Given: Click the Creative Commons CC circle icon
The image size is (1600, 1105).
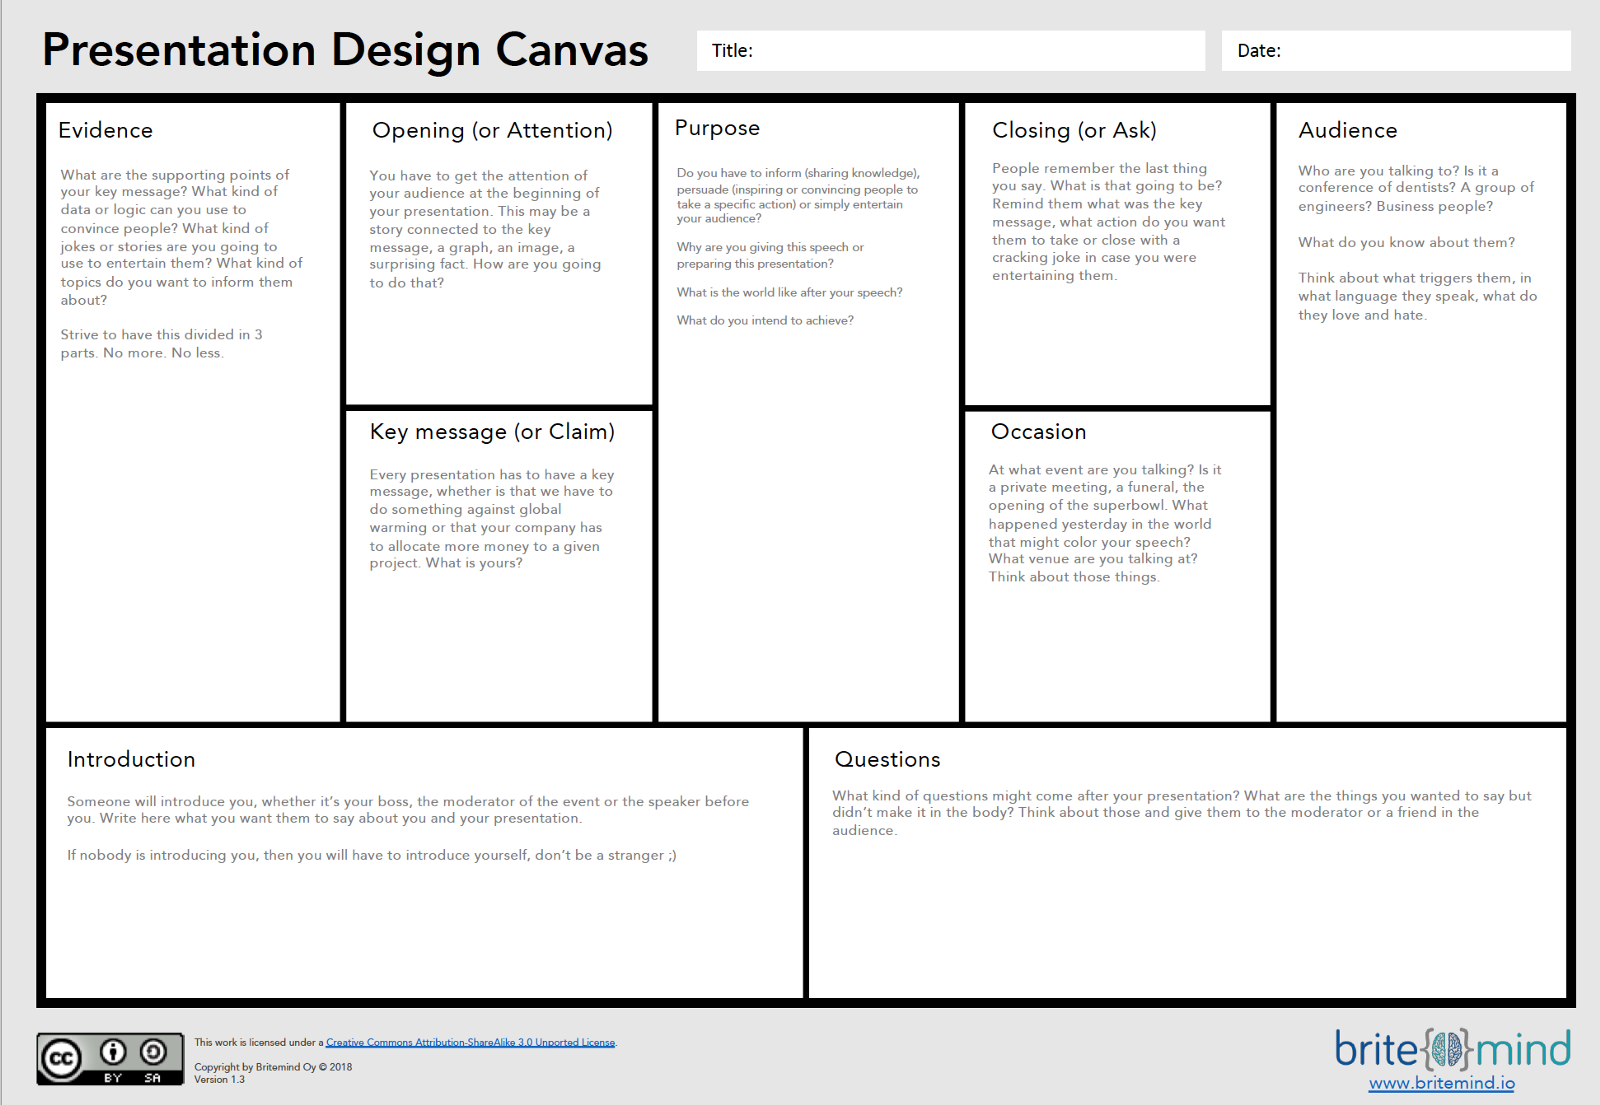Looking at the screenshot, I should point(62,1058).
